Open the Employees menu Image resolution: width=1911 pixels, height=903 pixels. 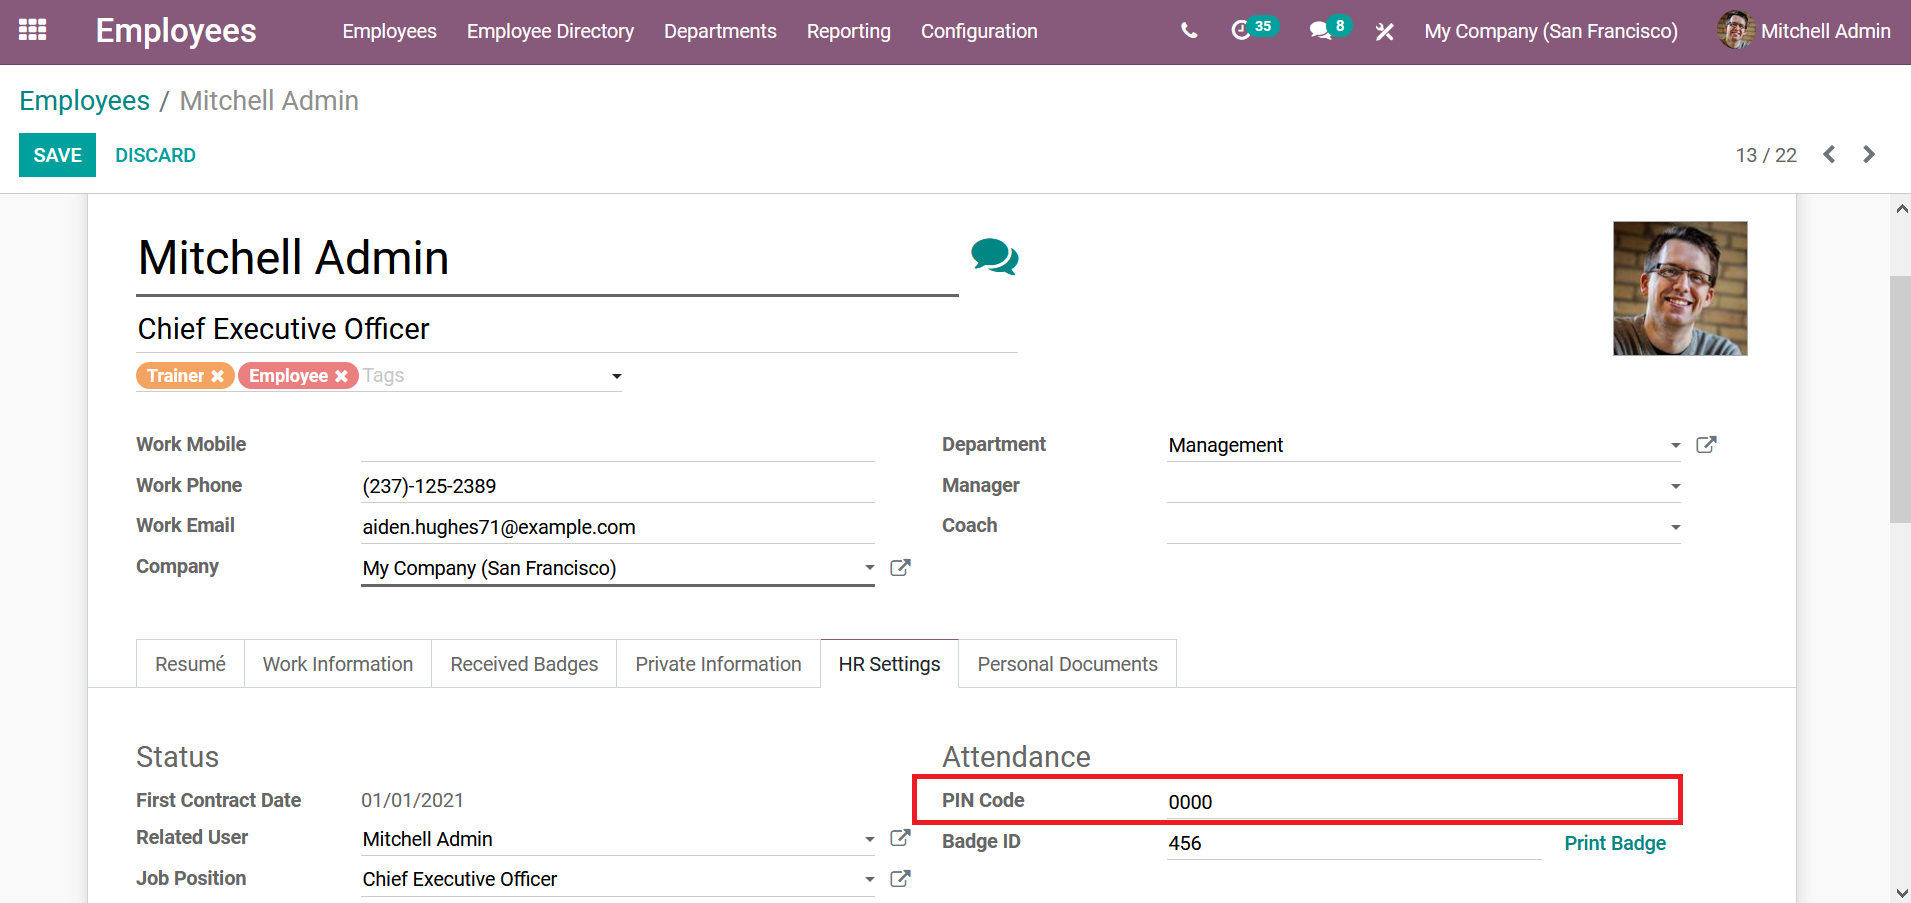(389, 31)
